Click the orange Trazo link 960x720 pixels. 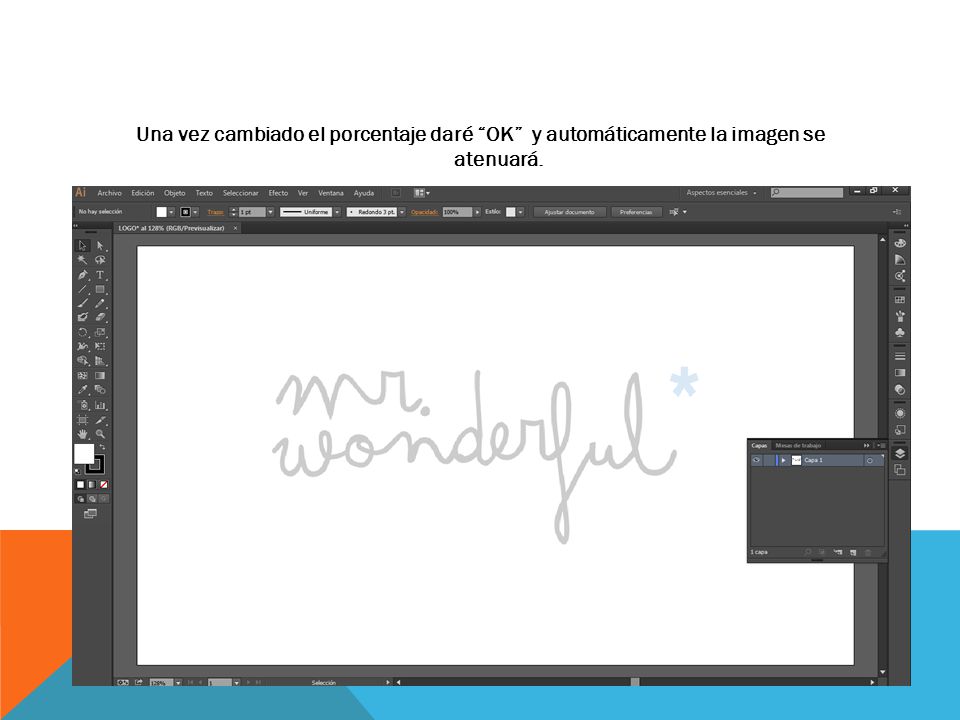(216, 212)
